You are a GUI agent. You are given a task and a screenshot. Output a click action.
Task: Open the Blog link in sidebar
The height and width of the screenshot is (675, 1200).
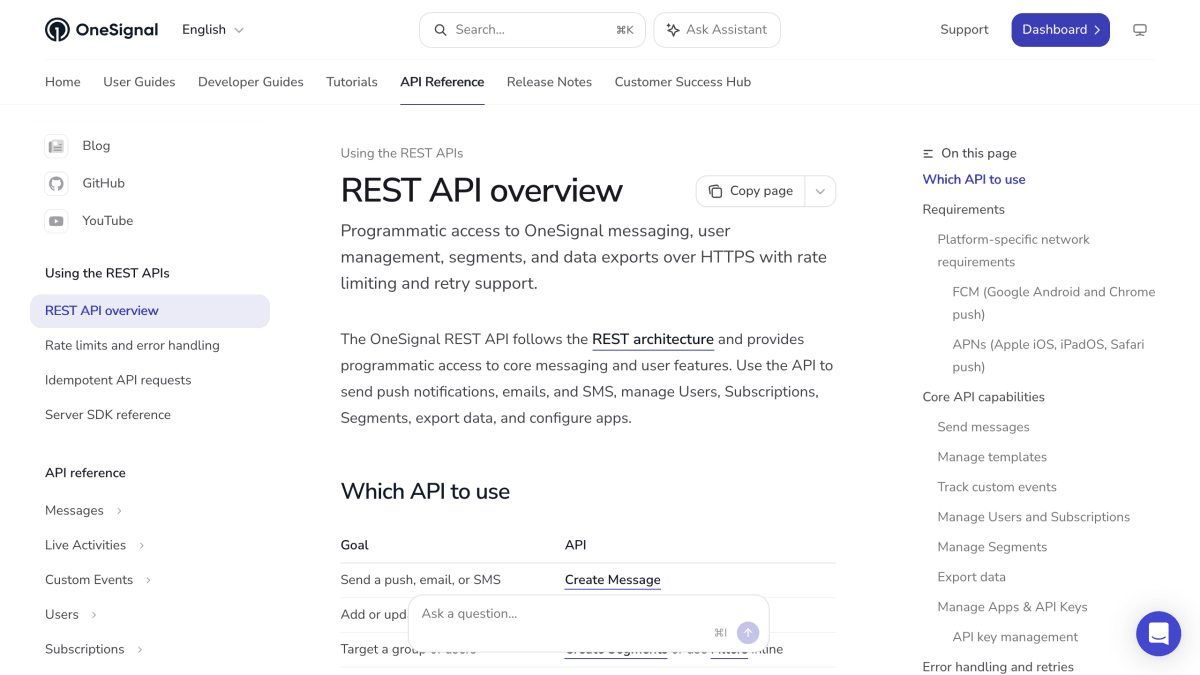pos(96,146)
